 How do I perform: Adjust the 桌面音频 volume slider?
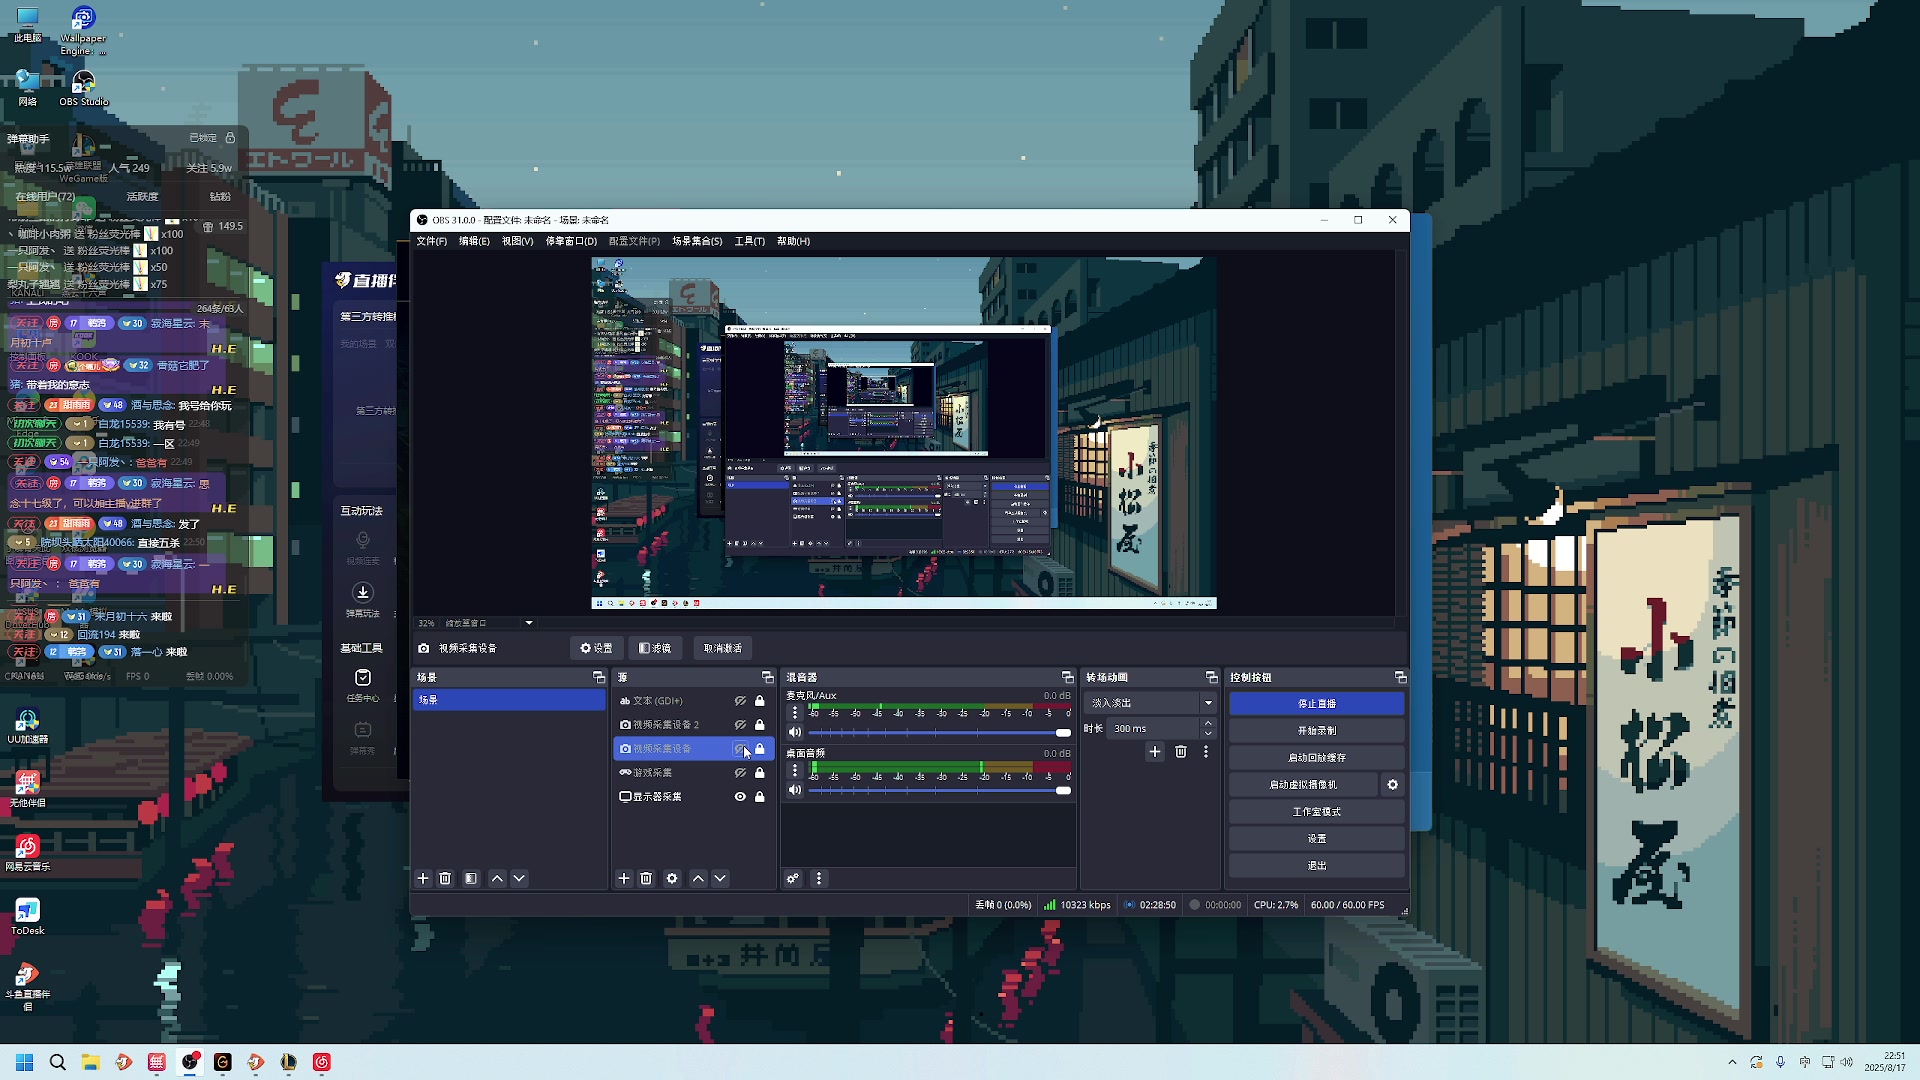coord(939,791)
